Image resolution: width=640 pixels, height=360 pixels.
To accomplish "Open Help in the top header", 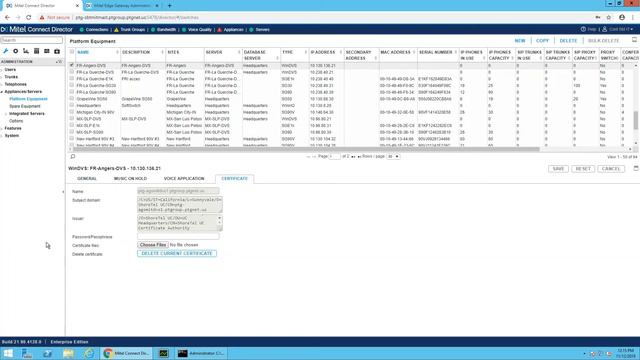I will pos(588,29).
